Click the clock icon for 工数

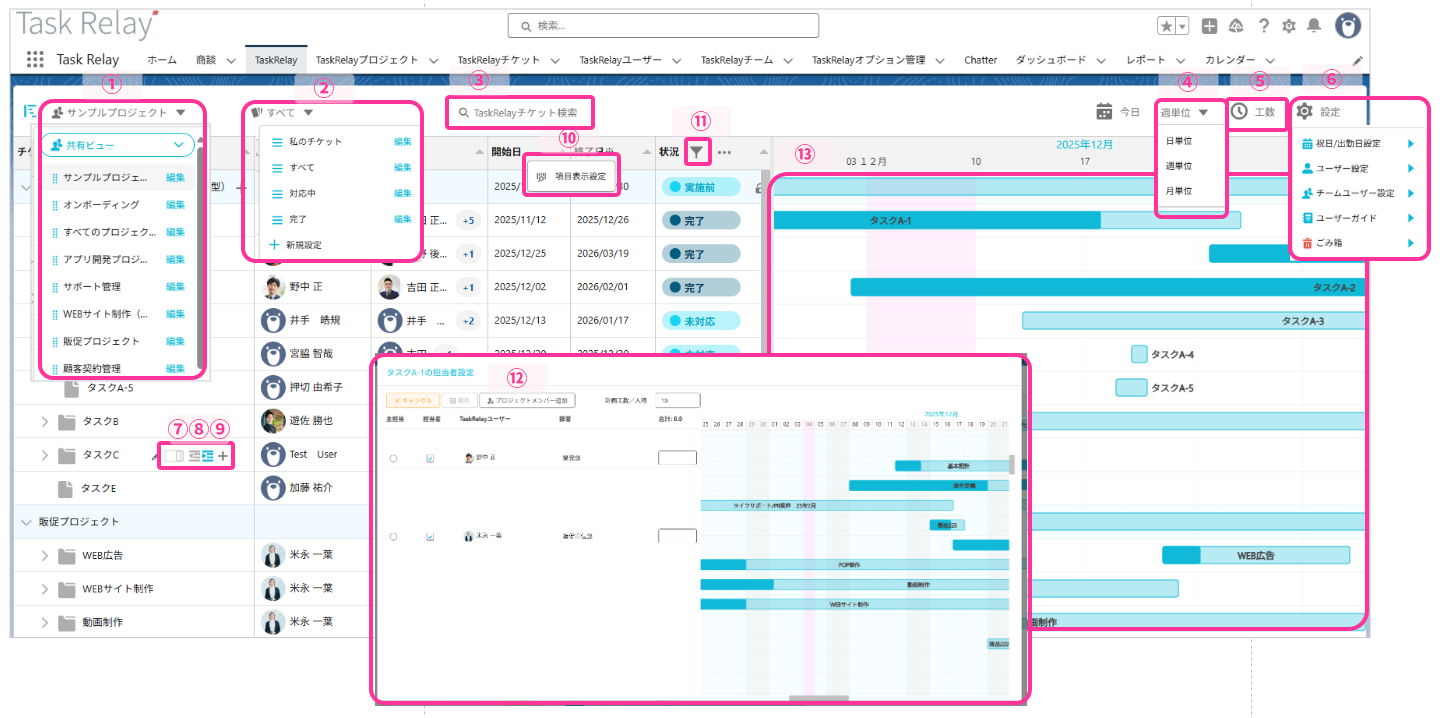click(1240, 111)
